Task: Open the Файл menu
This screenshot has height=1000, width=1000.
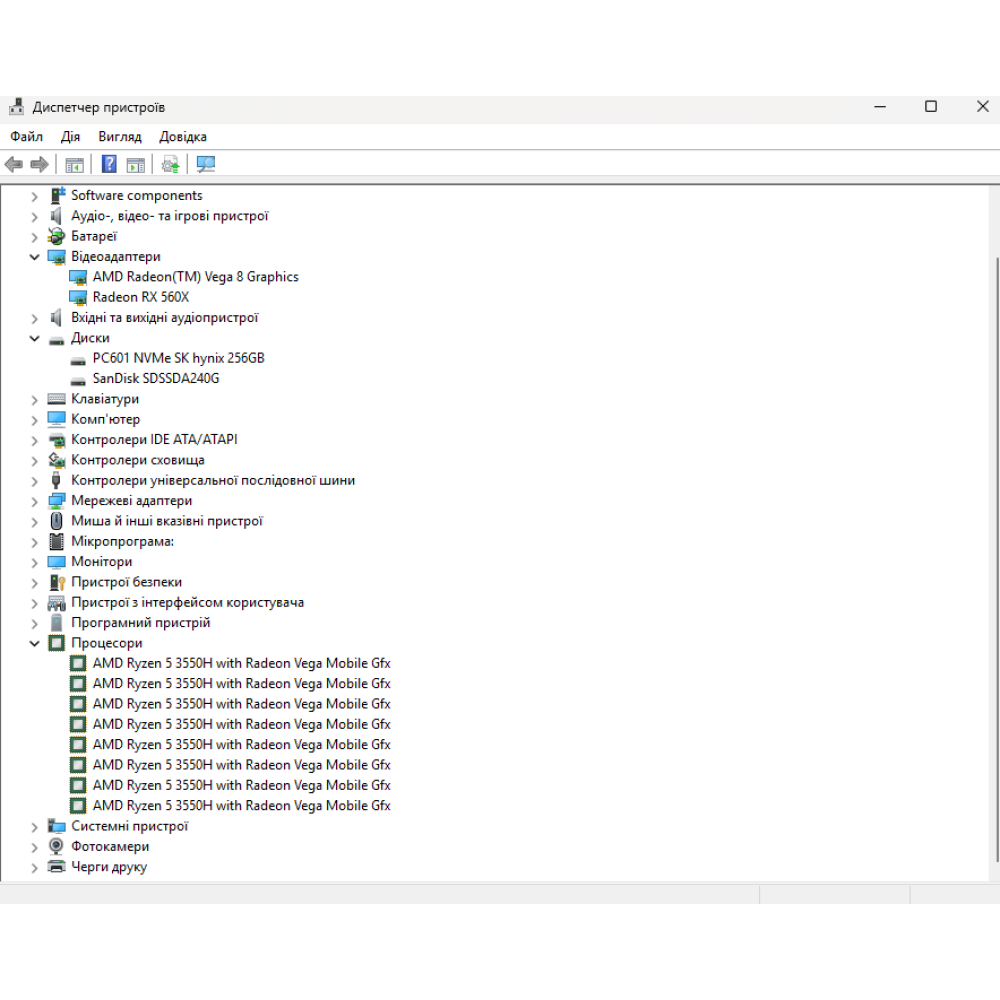Action: pyautogui.click(x=27, y=137)
